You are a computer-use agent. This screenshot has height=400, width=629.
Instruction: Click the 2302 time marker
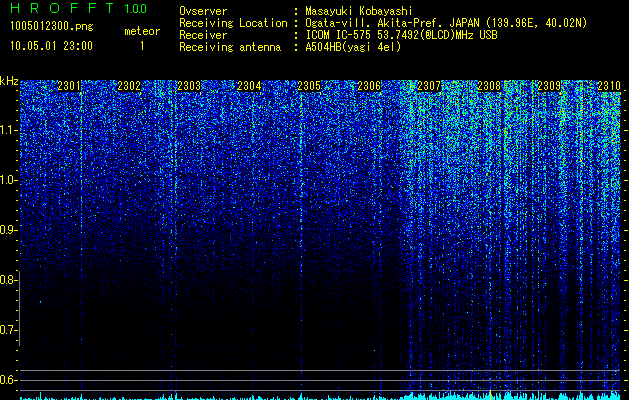click(x=129, y=86)
